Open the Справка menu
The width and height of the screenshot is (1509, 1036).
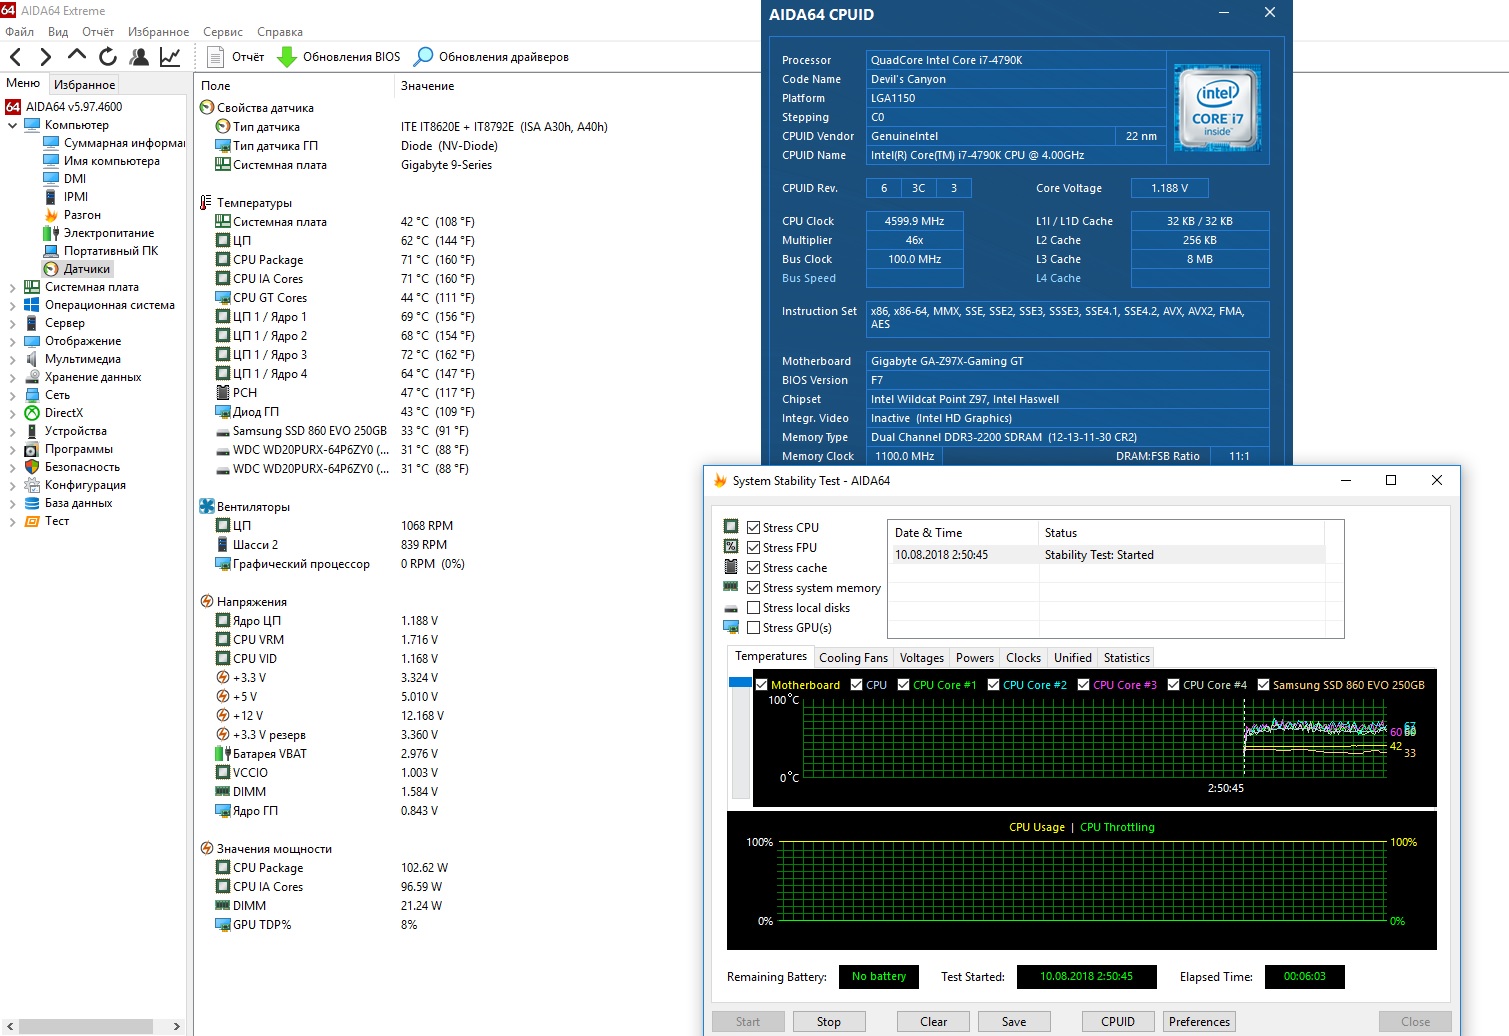coord(280,32)
